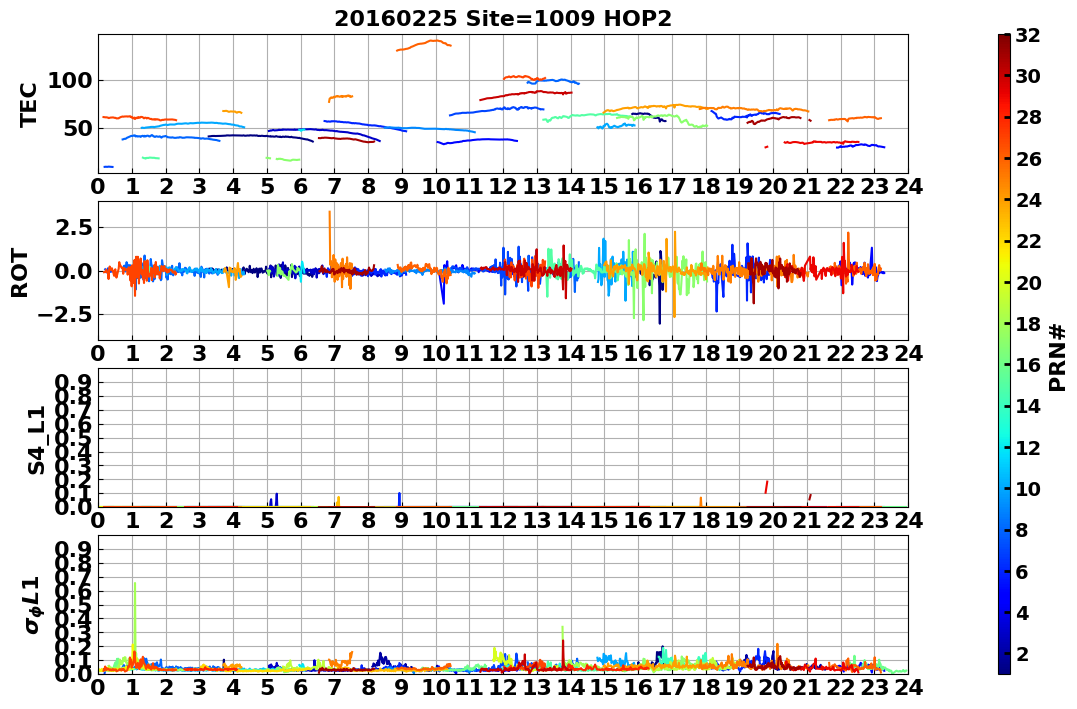Click the 8 label on the PRN colorbar
This screenshot has width=1077, height=709.
1021,530
